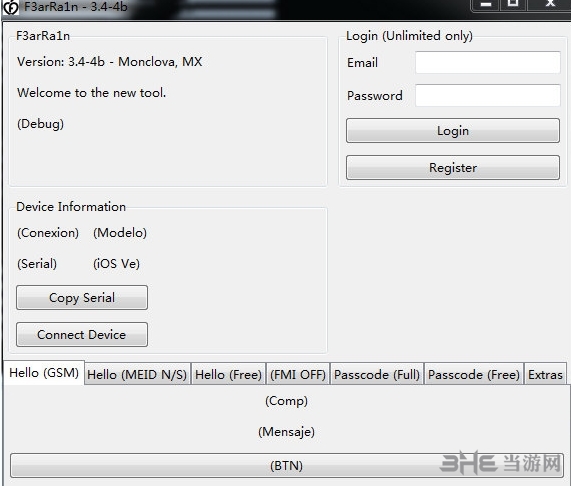The height and width of the screenshot is (486, 571).
Task: Select the Hello (Free) tab
Action: pyautogui.click(x=228, y=374)
